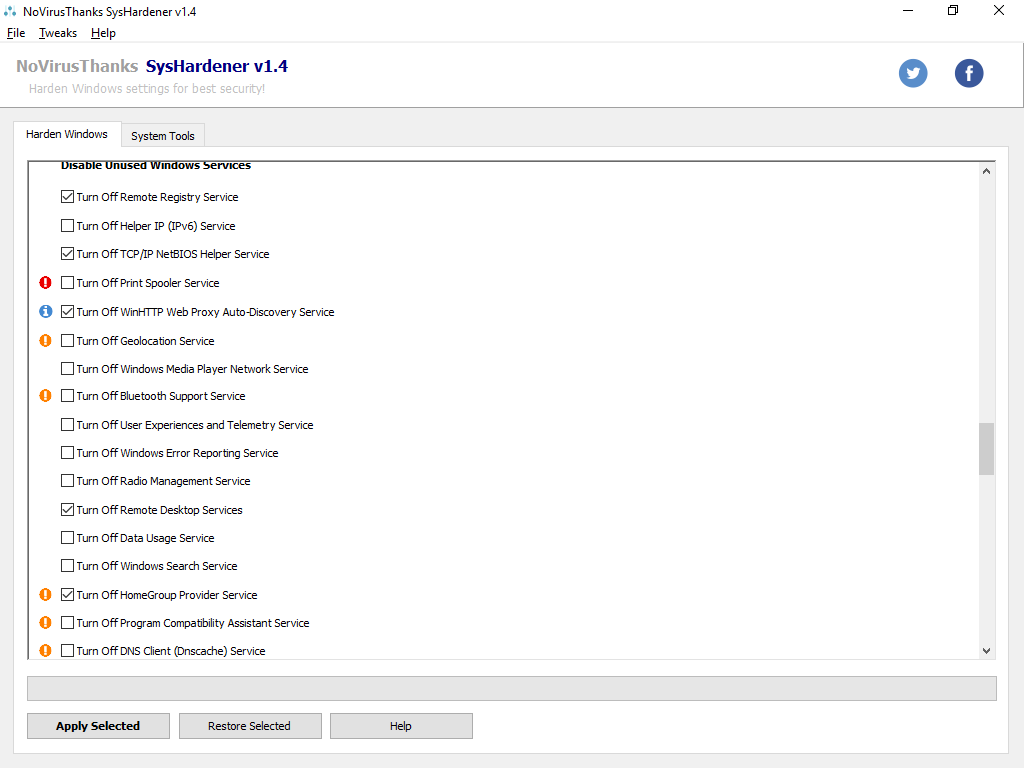The width and height of the screenshot is (1024, 768).
Task: Switch to the Harden Windows tab
Action: [67, 134]
